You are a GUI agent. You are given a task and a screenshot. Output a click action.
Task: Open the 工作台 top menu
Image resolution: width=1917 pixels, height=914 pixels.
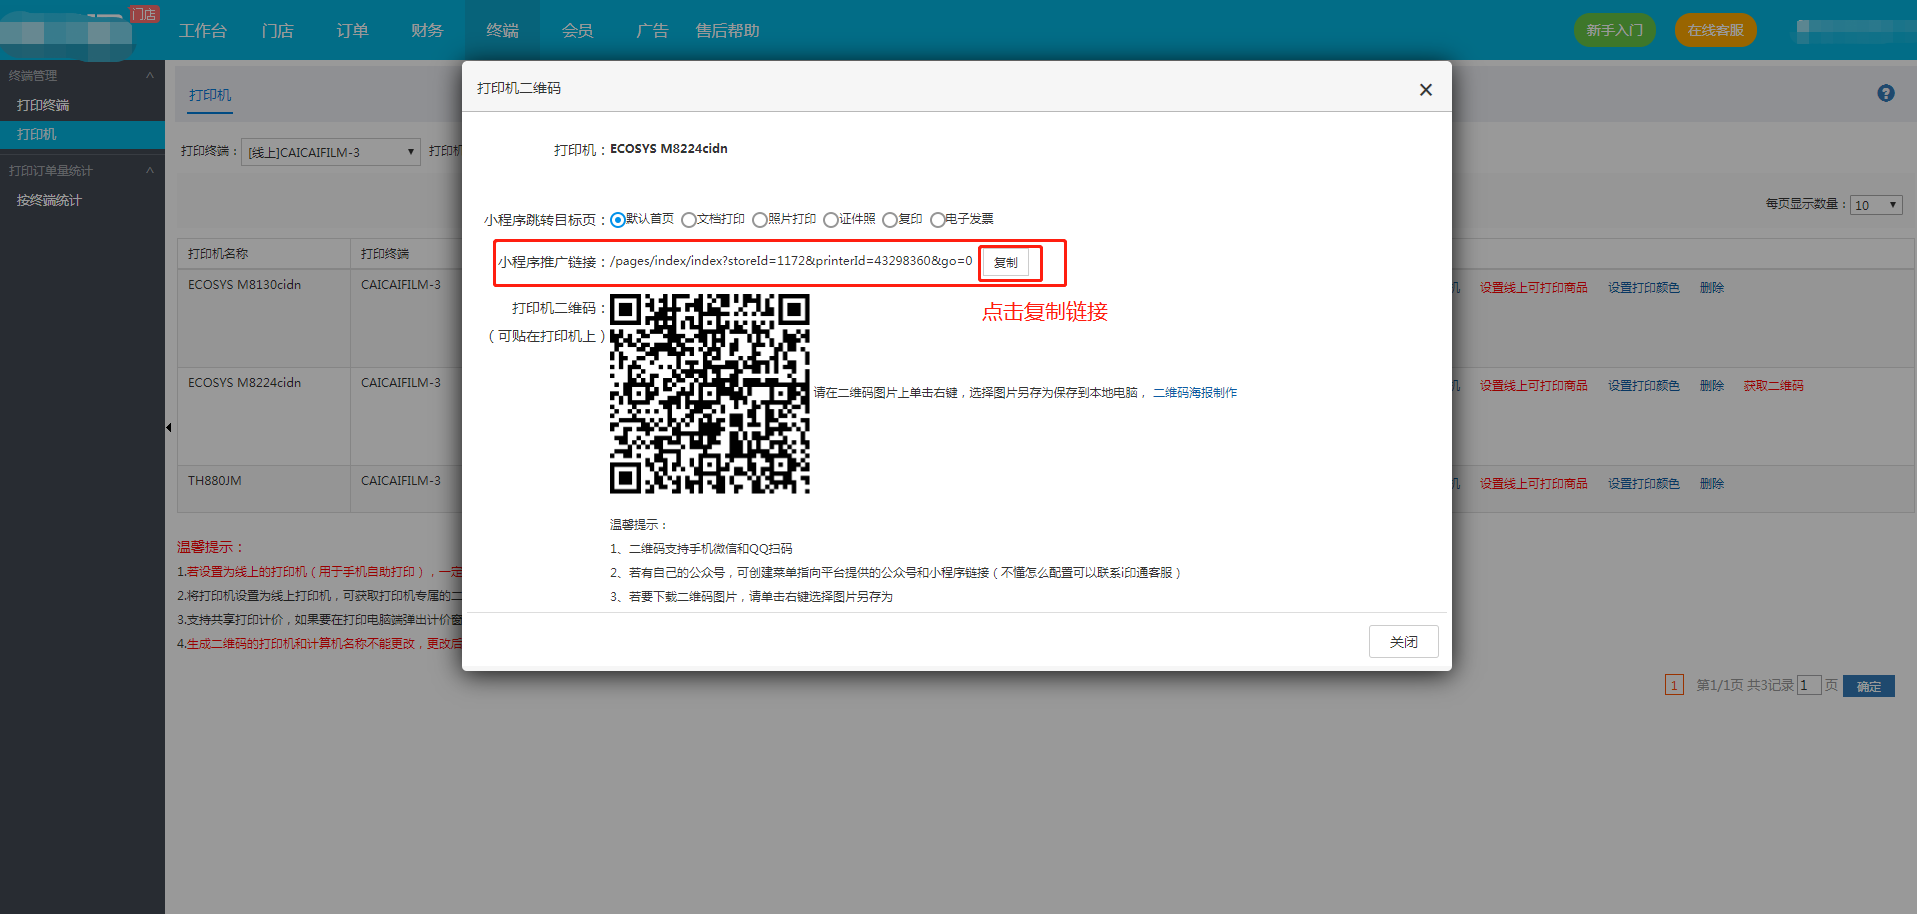coord(203,31)
